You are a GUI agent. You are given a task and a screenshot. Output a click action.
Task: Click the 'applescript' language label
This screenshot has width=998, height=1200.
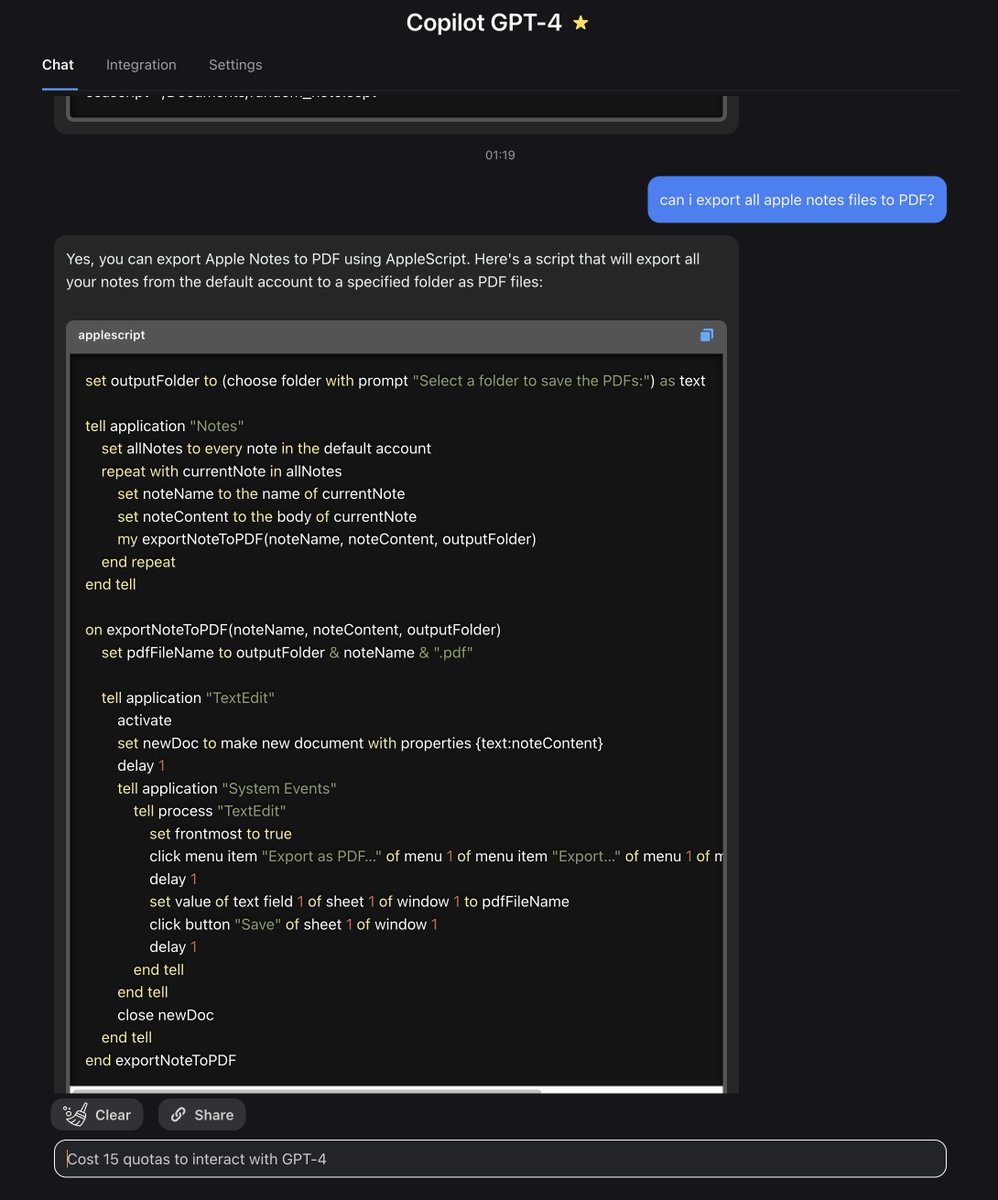click(112, 335)
